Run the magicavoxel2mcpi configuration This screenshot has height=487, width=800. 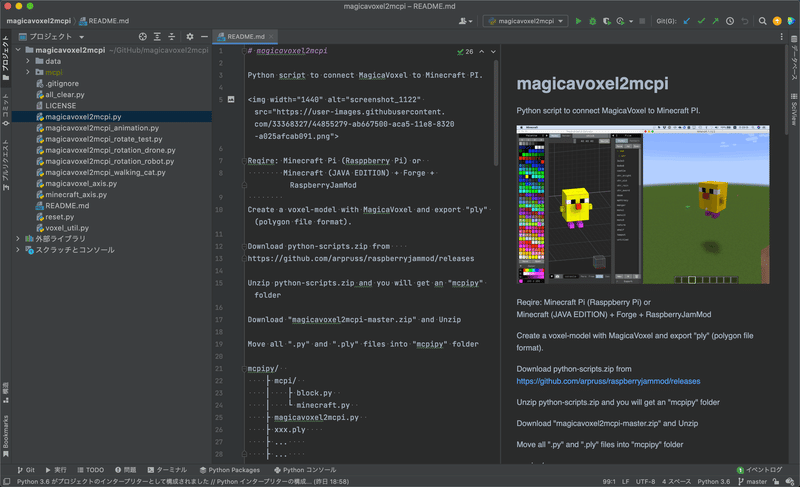[x=578, y=21]
